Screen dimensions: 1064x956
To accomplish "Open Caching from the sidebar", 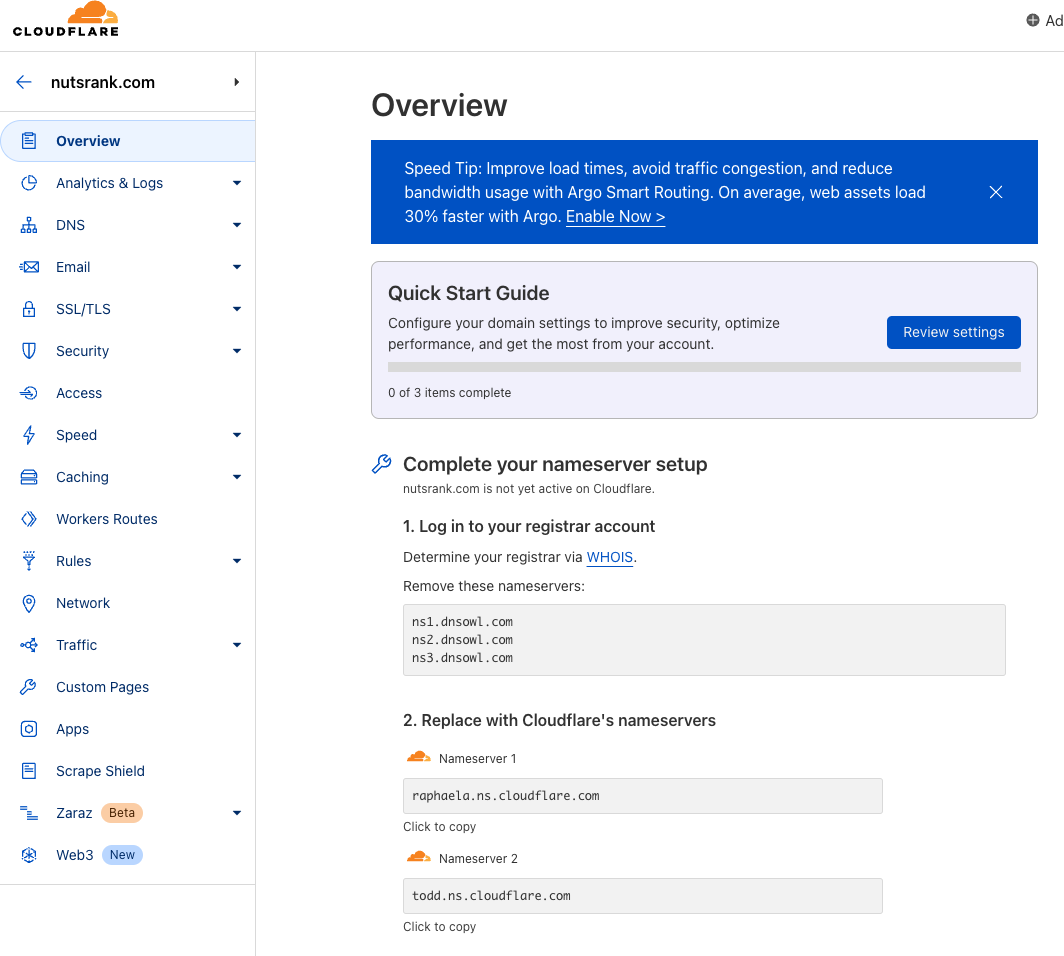I will coord(27,477).
